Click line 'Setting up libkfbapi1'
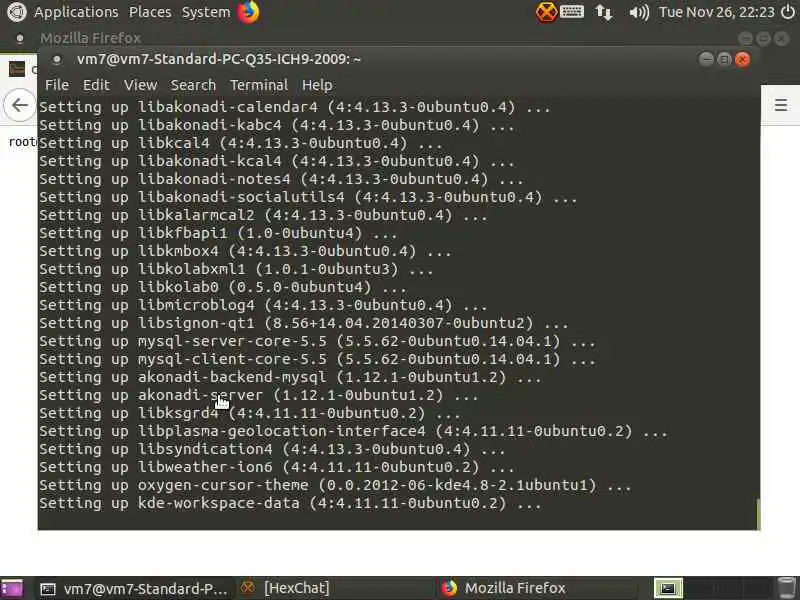 pos(218,233)
